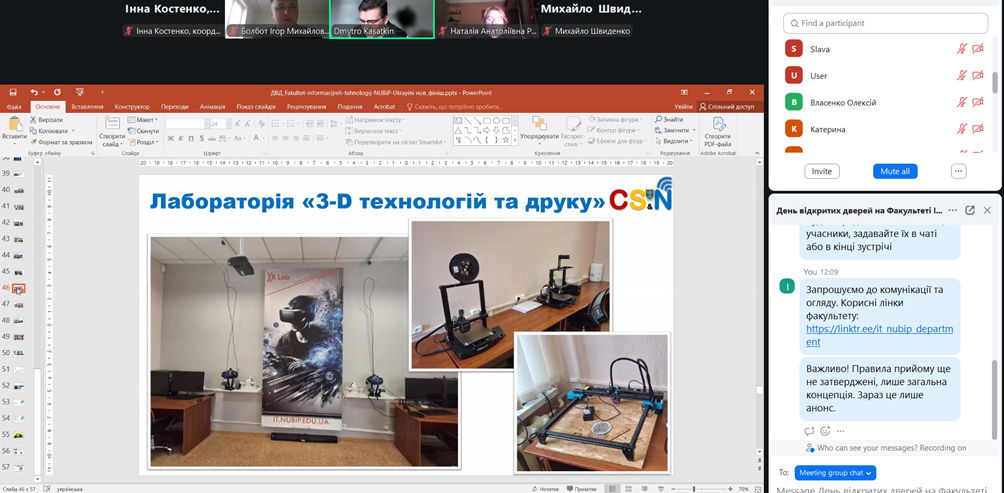This screenshot has width=1004, height=493.
Task: Click Формат за зразком (Format Painter)
Action: [61, 142]
